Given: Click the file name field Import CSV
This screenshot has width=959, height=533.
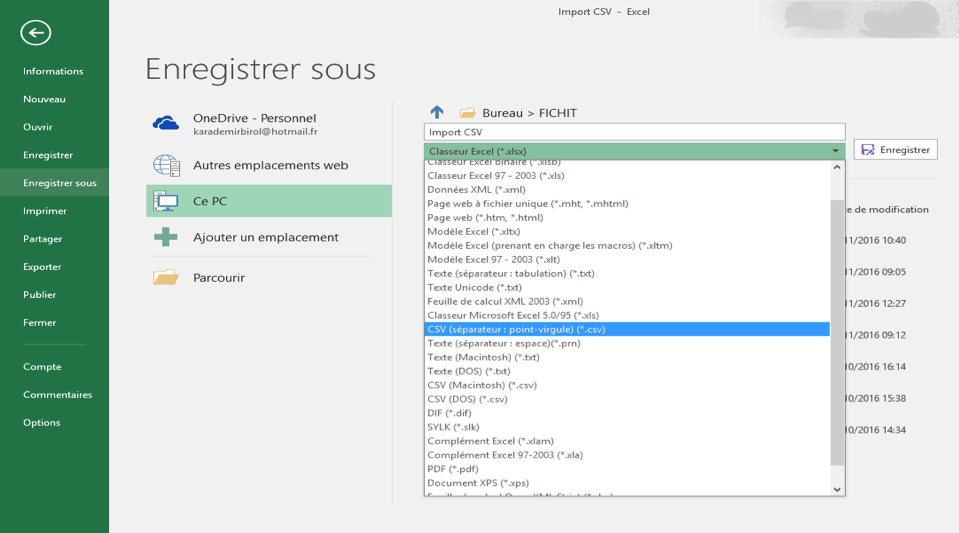Looking at the screenshot, I should pyautogui.click(x=634, y=132).
